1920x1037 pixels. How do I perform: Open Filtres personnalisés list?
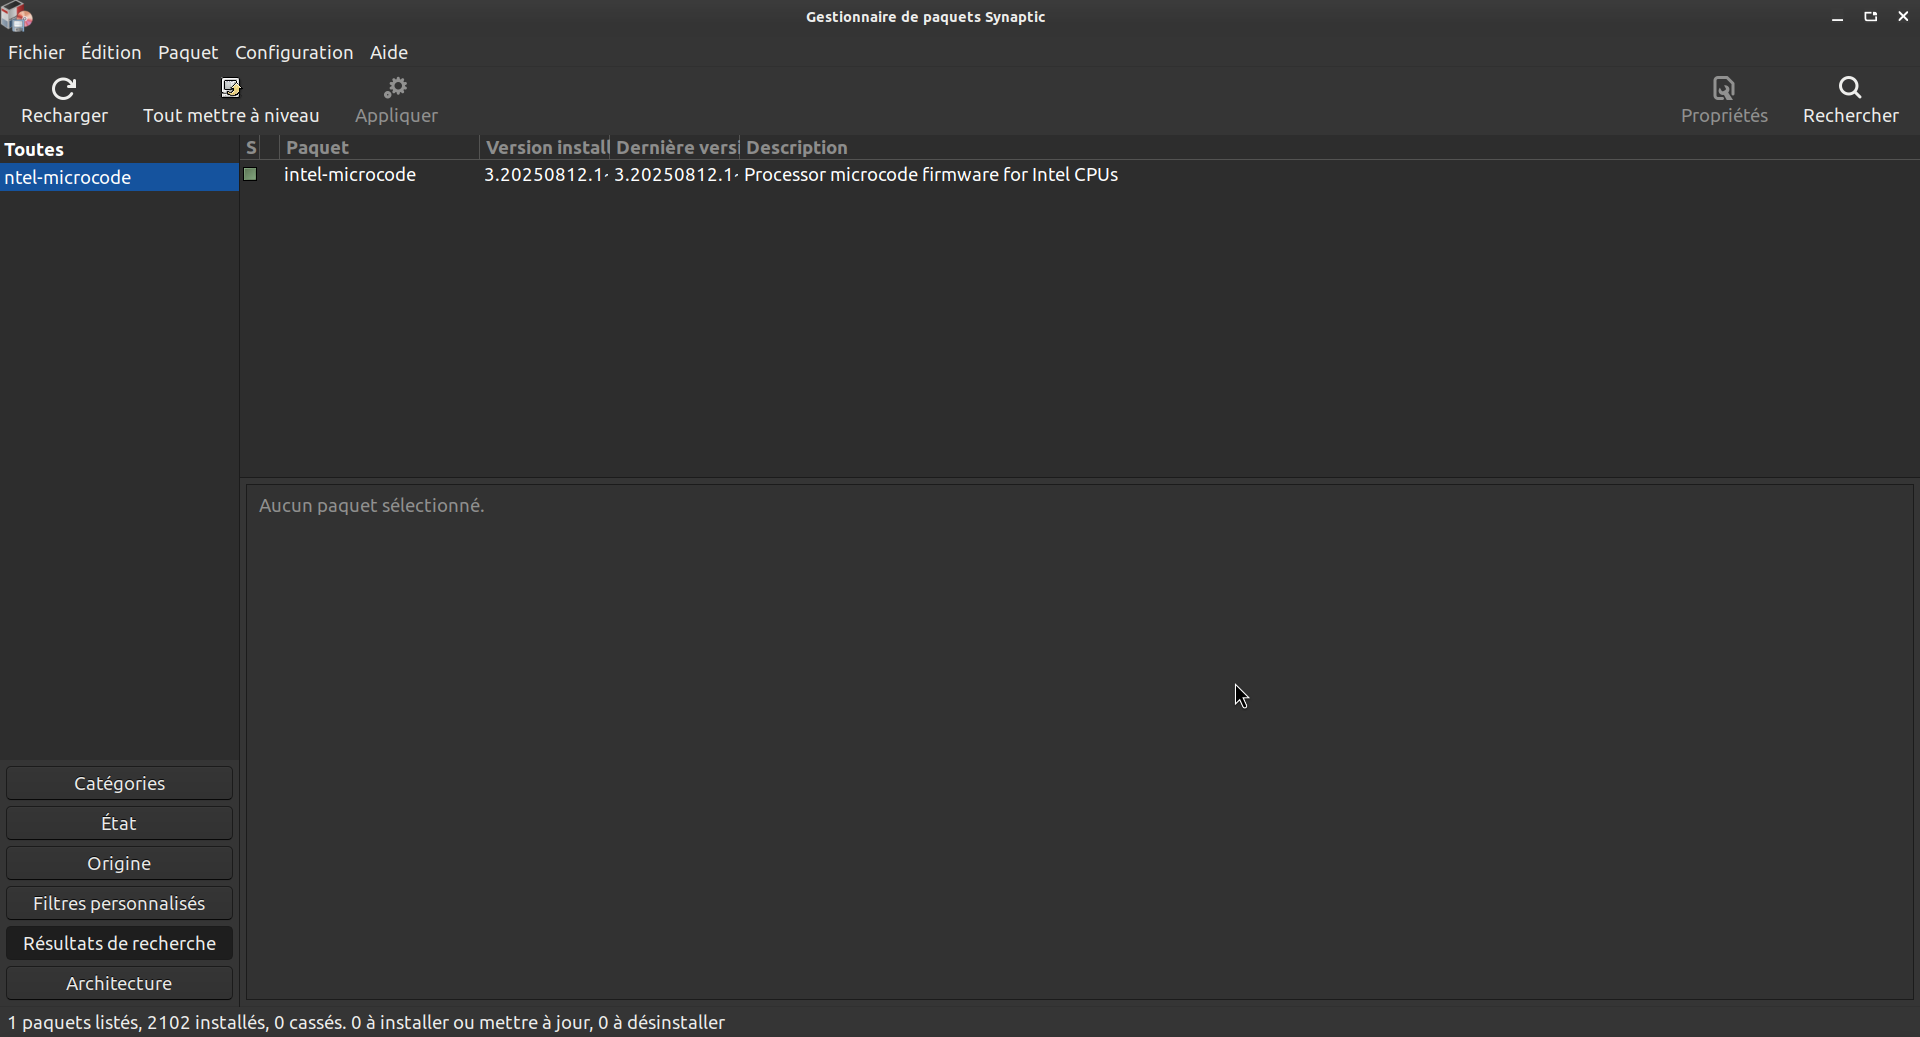119,903
